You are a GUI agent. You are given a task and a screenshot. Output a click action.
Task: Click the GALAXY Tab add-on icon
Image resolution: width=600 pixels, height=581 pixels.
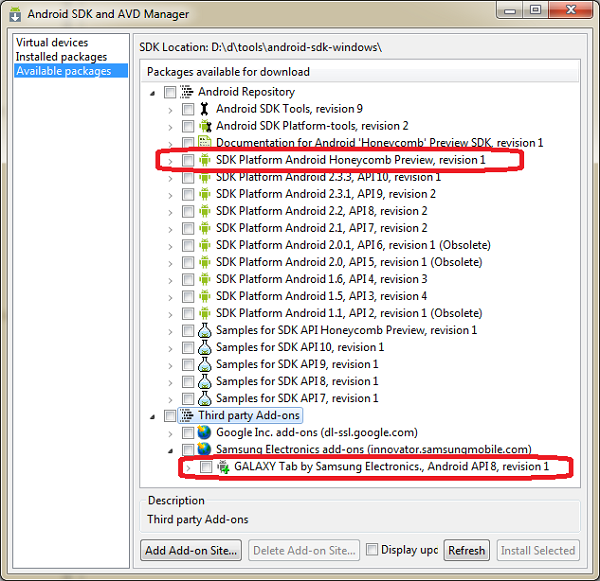coord(223,467)
